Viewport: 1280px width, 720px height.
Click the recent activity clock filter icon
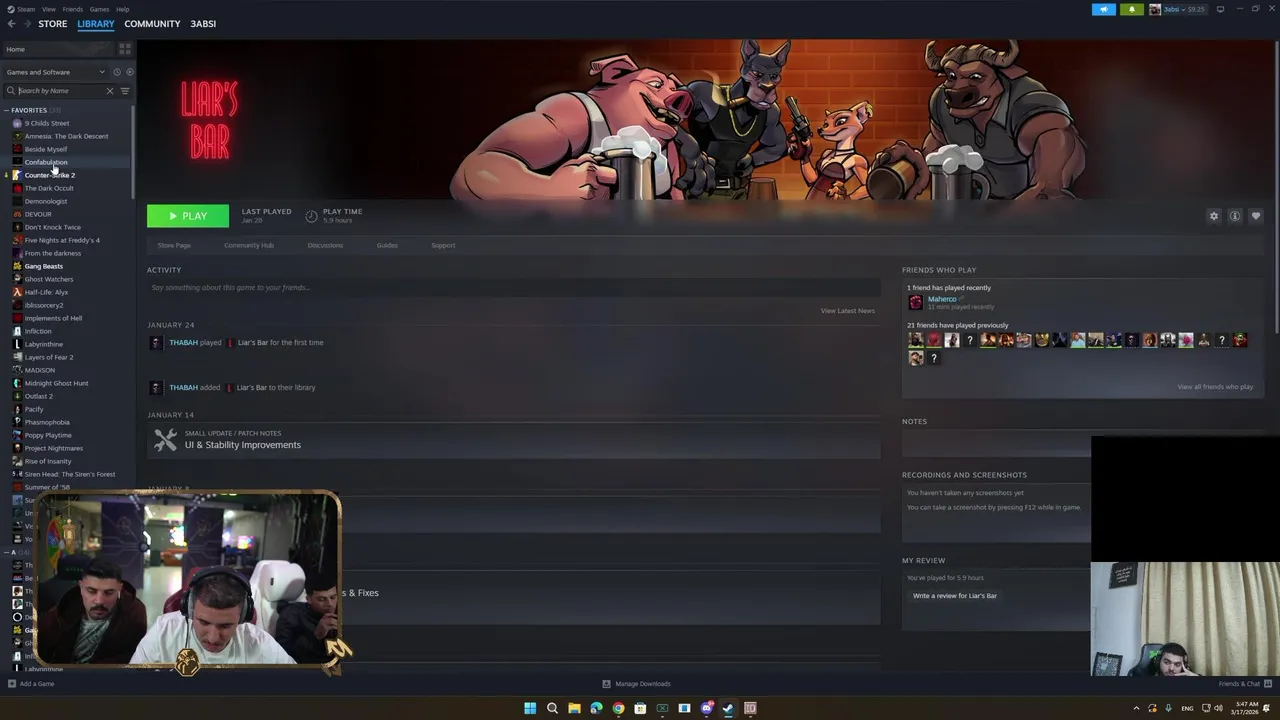117,72
